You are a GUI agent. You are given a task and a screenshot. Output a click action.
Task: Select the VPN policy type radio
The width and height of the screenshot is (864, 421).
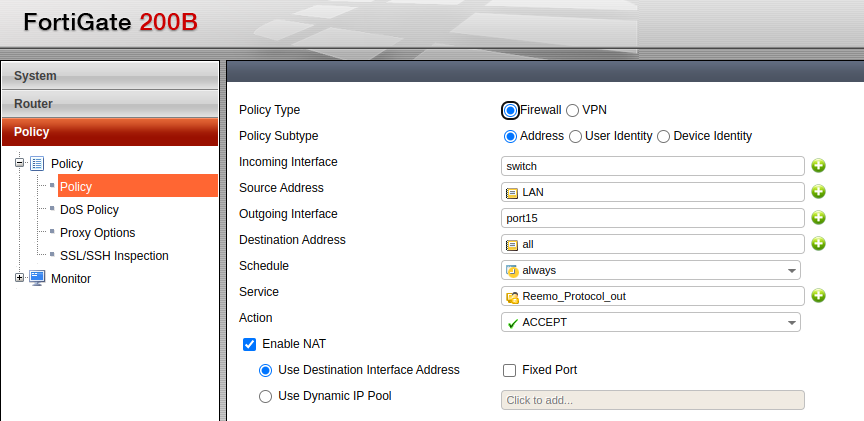click(573, 110)
